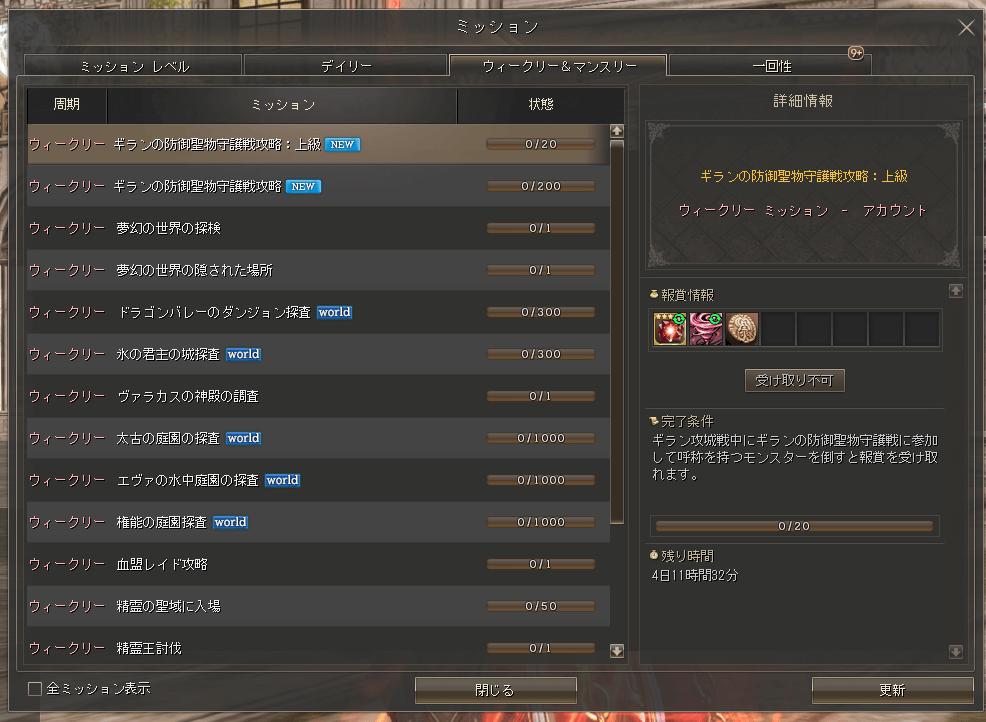Click the 受け取り不可 button
The width and height of the screenshot is (986, 722).
(x=793, y=380)
